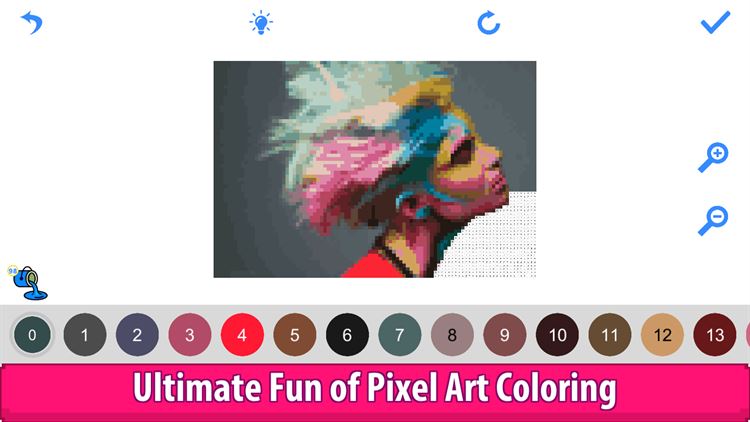Select pink color swatch 3
Viewport: 750px width, 422px height.
(190, 334)
